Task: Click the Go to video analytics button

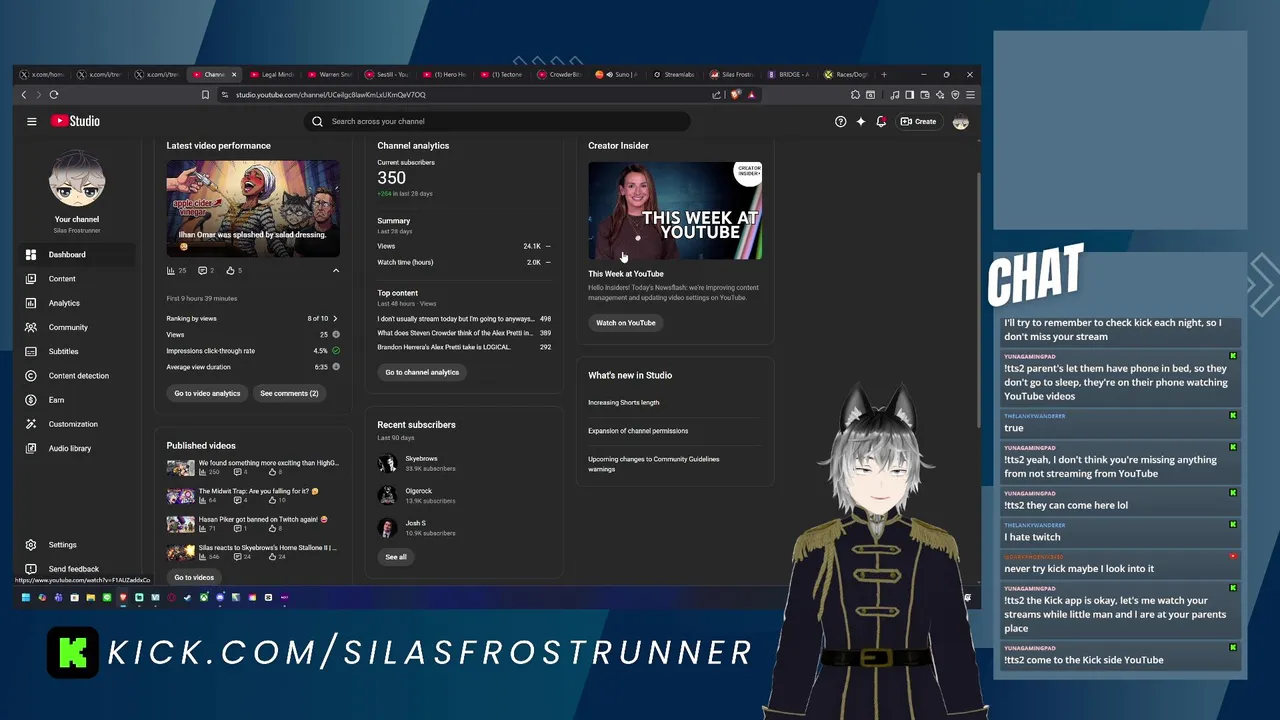Action: (x=207, y=394)
